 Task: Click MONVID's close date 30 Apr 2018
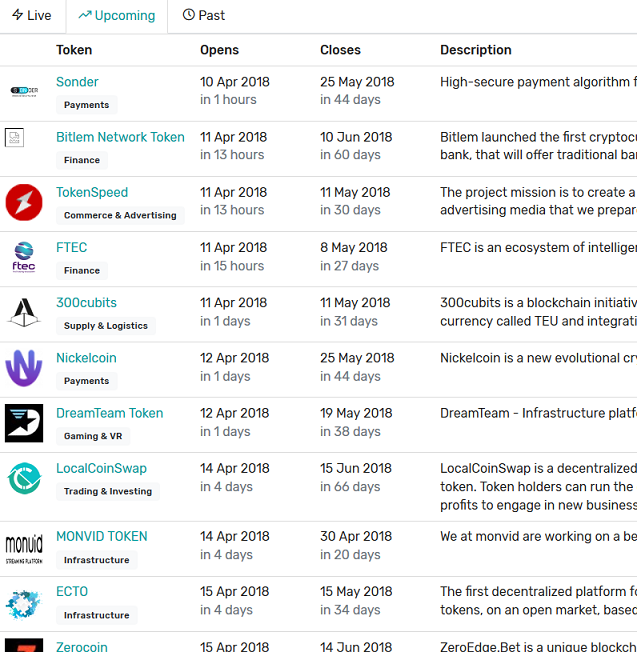tap(356, 536)
